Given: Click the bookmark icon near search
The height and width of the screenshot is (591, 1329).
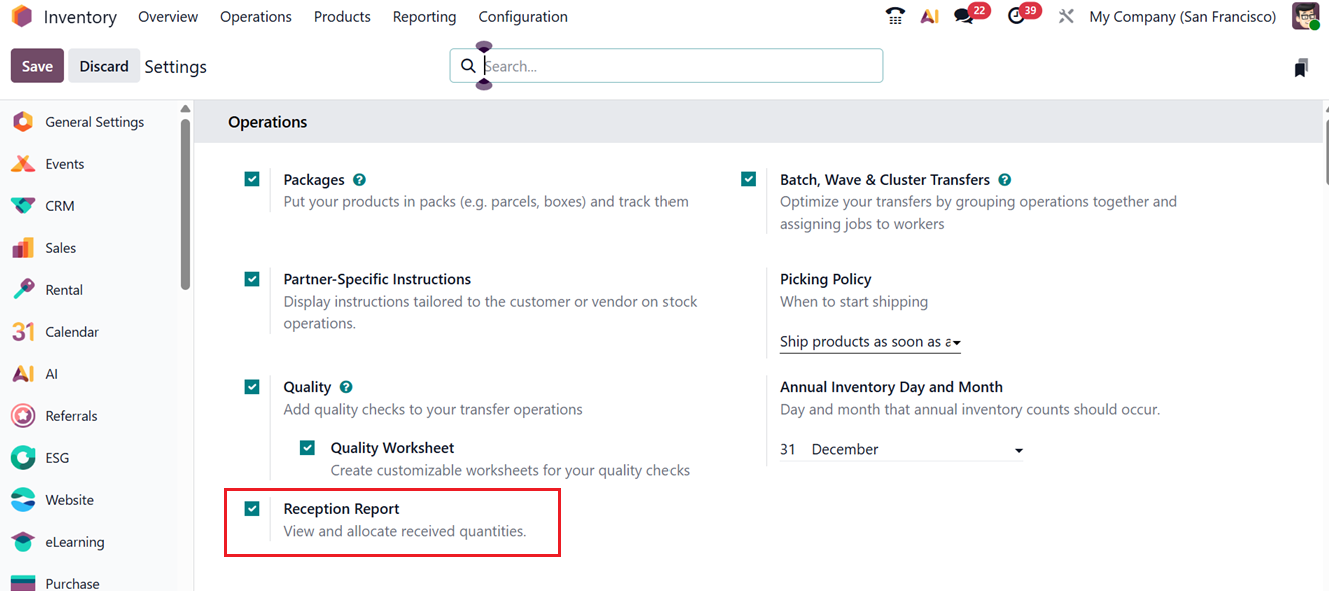Looking at the screenshot, I should tap(1300, 67).
